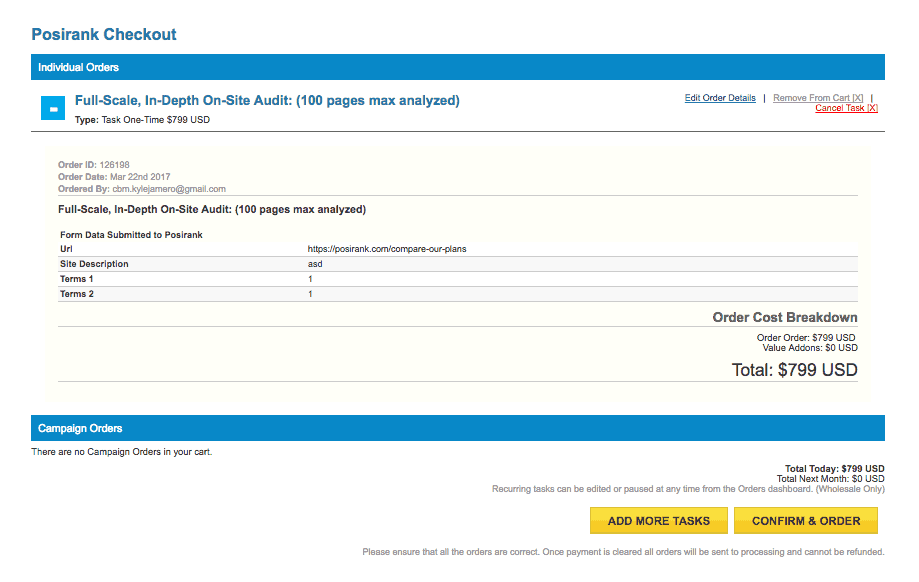The image size is (919, 582).
Task: Click the recurring tasks wholesale note
Action: [688, 489]
